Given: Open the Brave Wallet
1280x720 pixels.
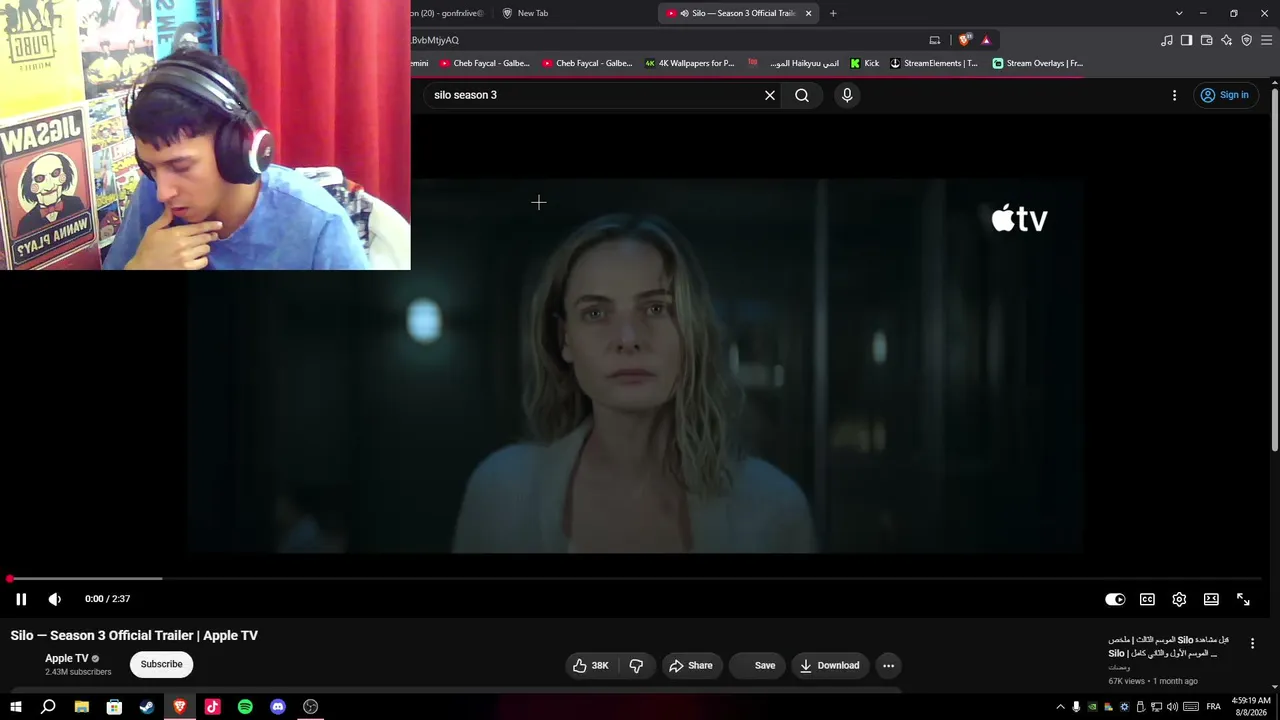Looking at the screenshot, I should tap(1207, 40).
